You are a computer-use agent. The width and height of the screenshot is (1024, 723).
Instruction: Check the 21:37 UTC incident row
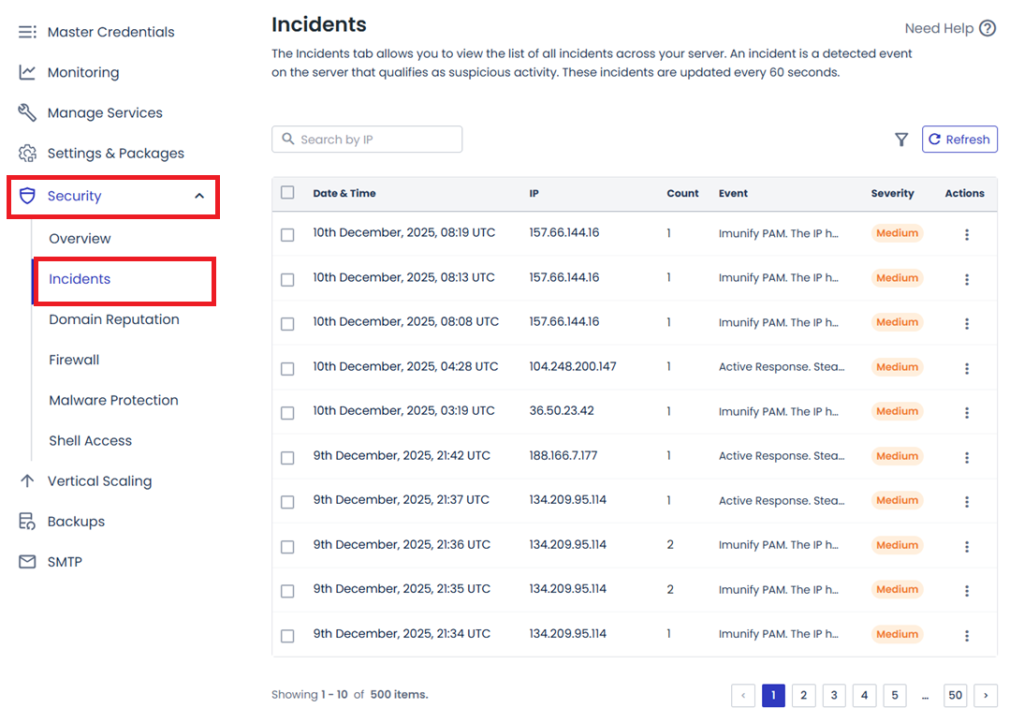click(x=287, y=502)
